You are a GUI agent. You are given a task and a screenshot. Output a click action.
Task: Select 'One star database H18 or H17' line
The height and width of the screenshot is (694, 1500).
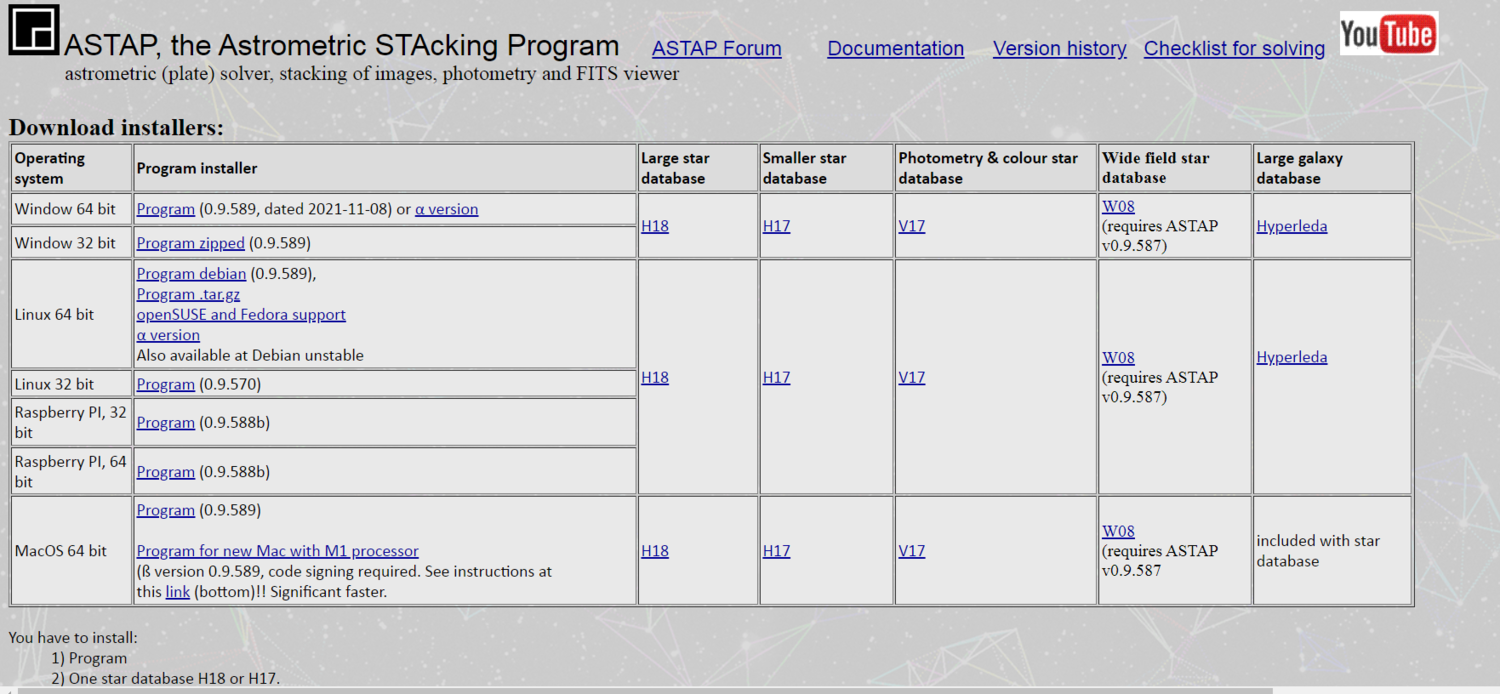coord(166,678)
